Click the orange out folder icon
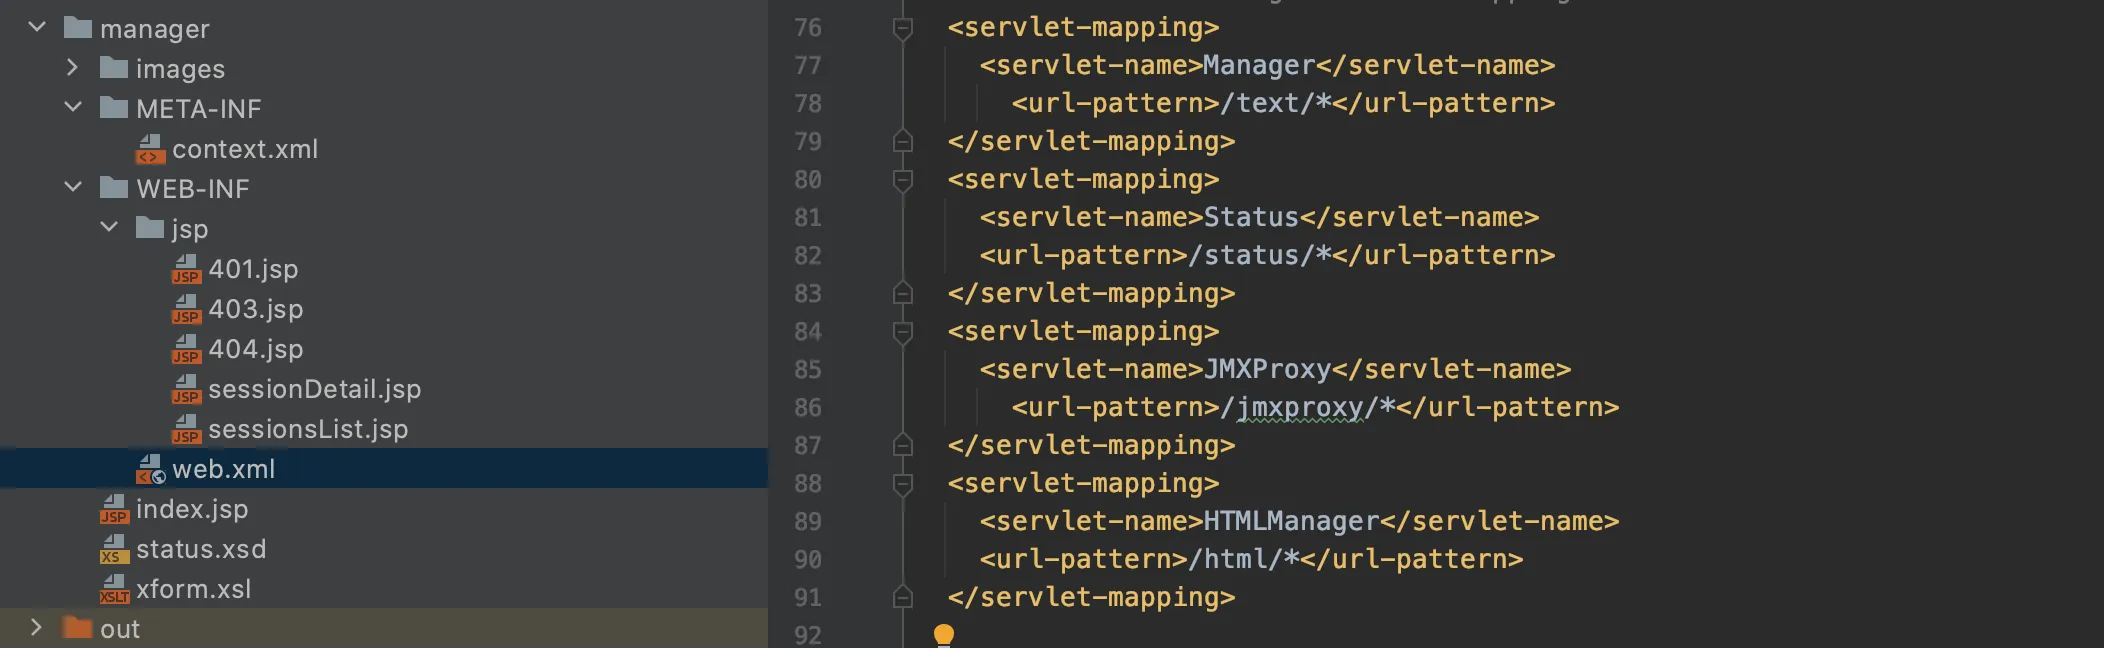The width and height of the screenshot is (2104, 648). 78,627
